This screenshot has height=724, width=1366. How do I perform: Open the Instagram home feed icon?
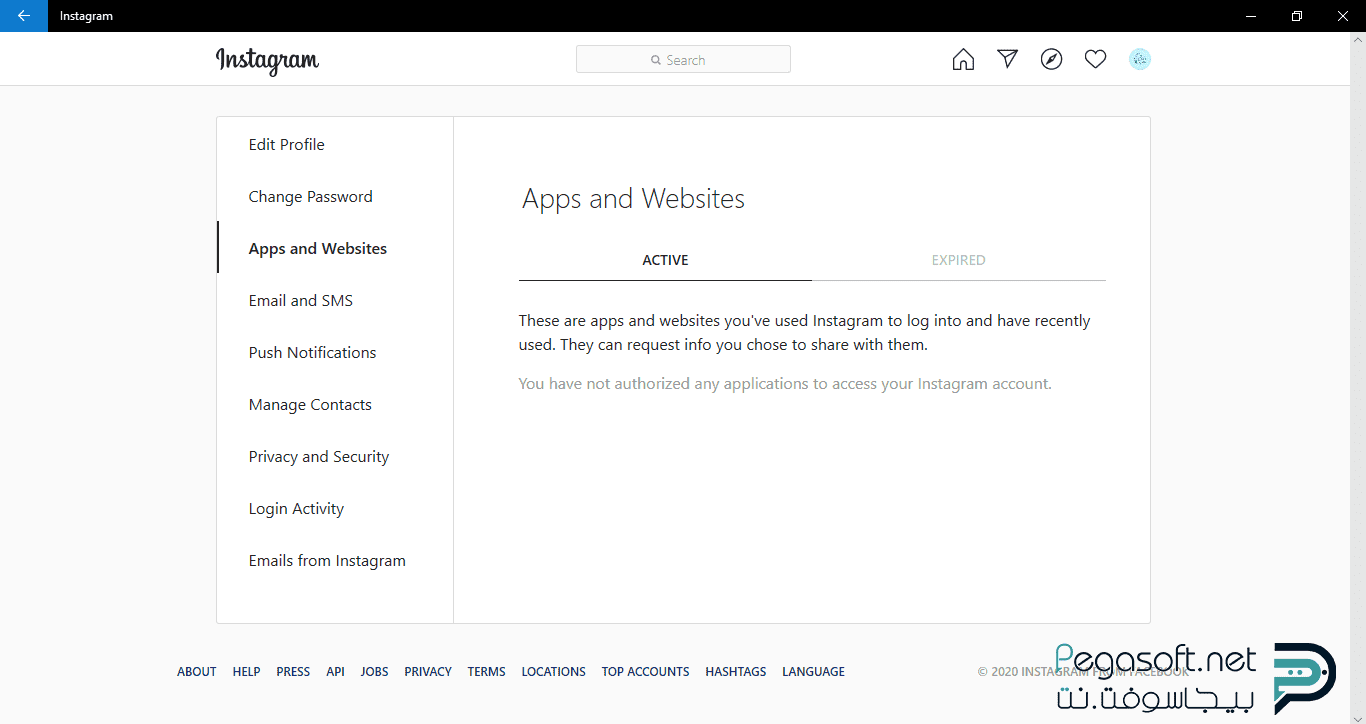click(963, 60)
